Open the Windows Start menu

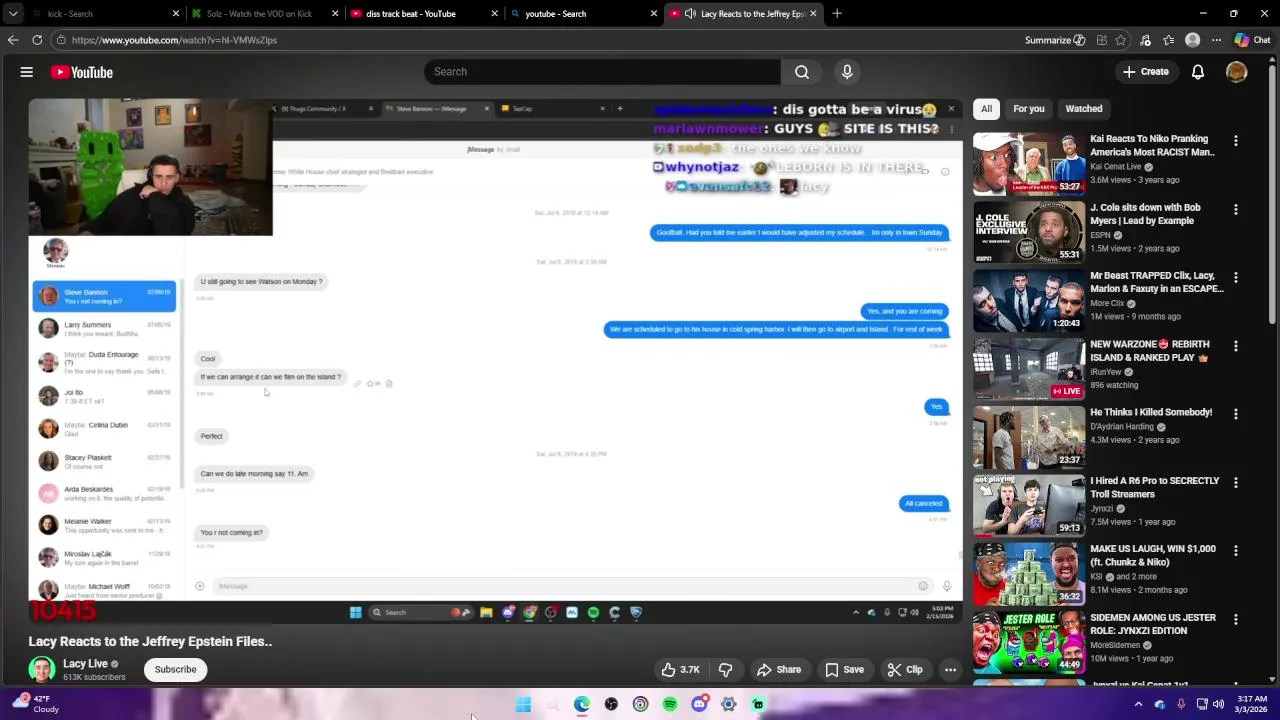click(523, 705)
